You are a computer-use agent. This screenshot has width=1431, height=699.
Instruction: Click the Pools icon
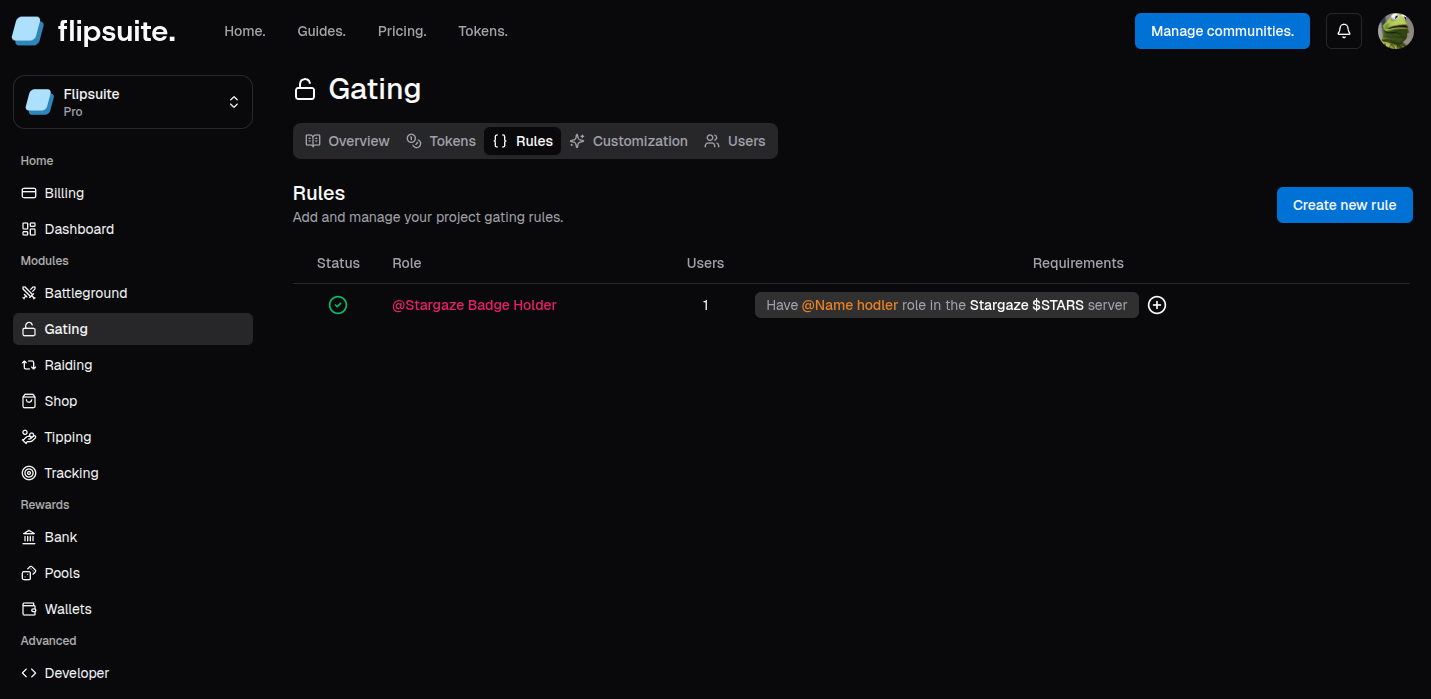point(29,573)
